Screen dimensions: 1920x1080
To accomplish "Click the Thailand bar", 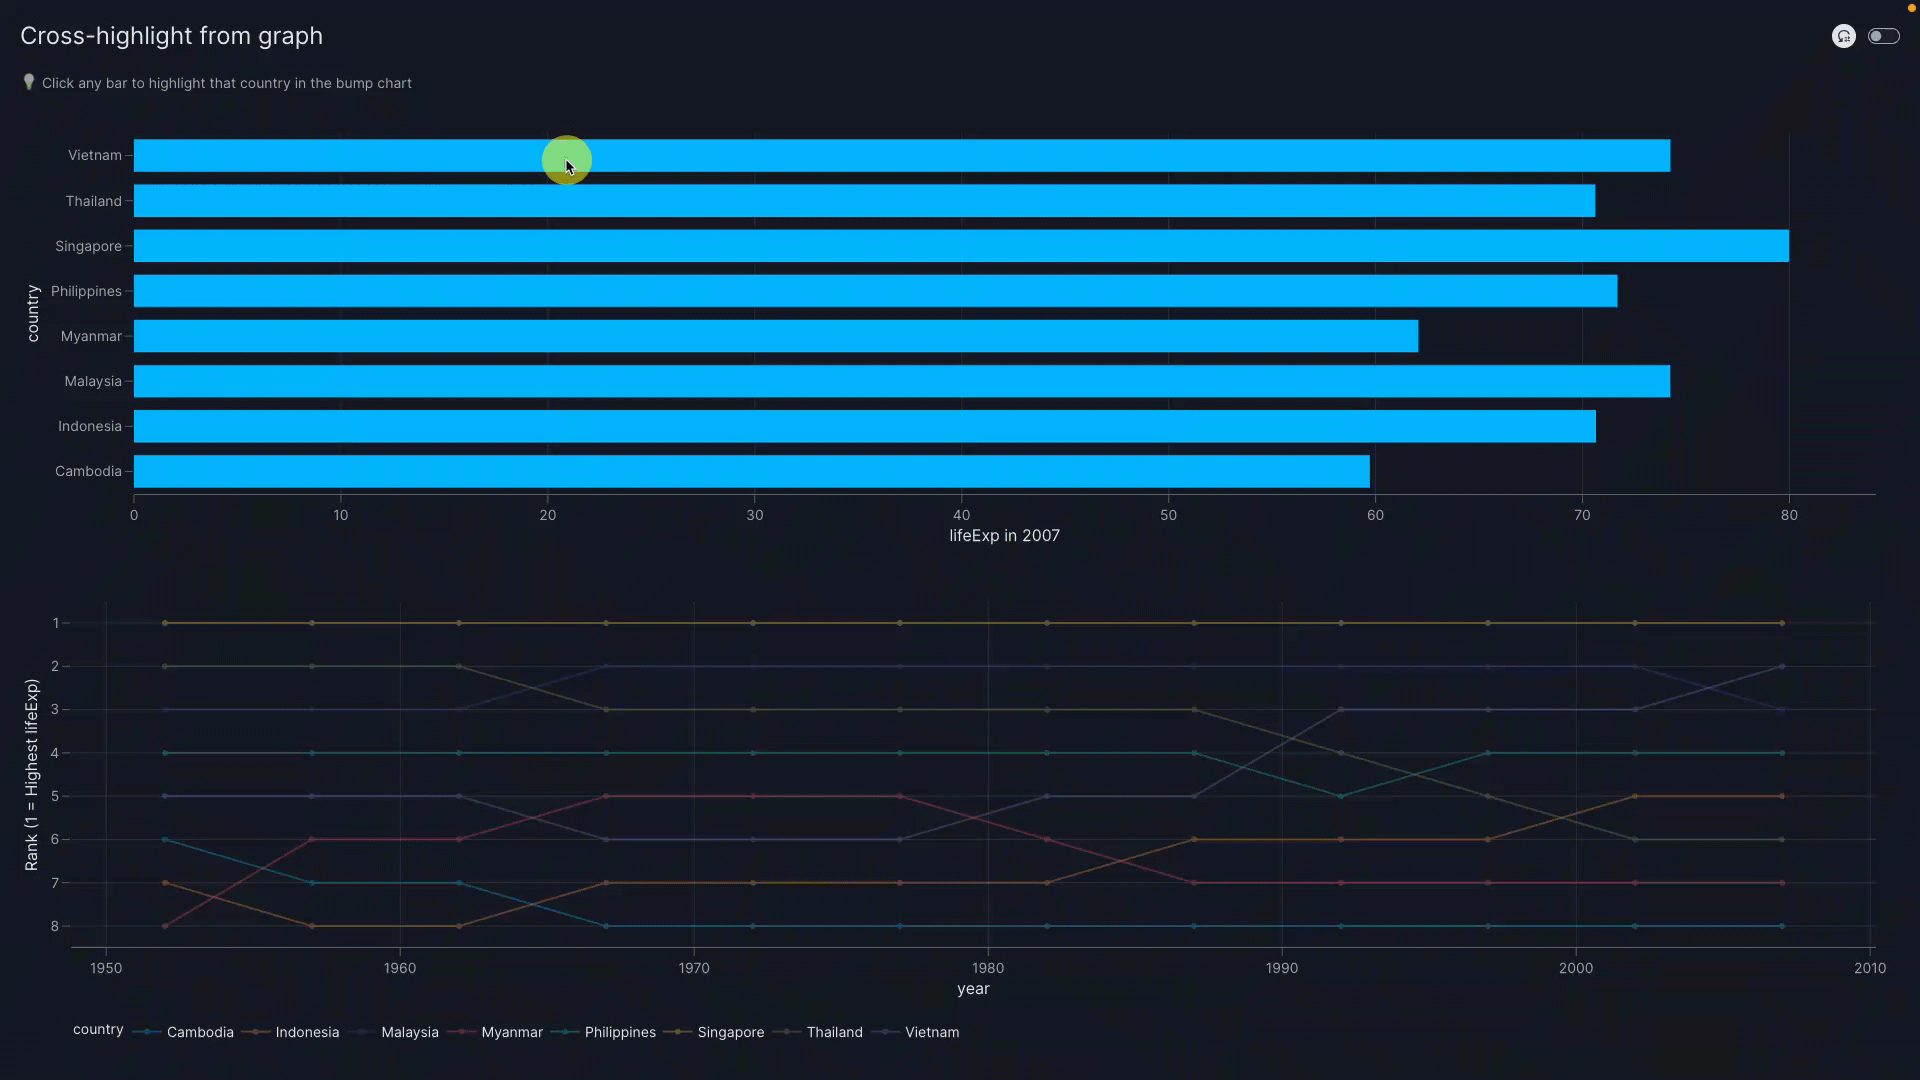I will tap(864, 201).
